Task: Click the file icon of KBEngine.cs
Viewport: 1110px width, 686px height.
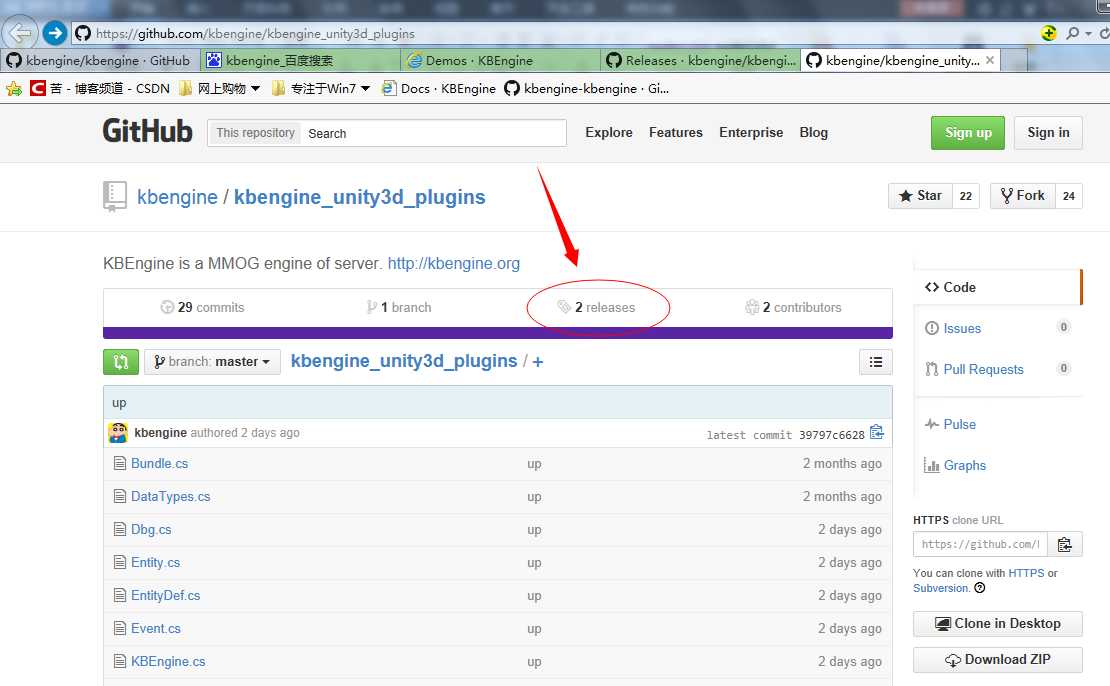Action: [120, 661]
